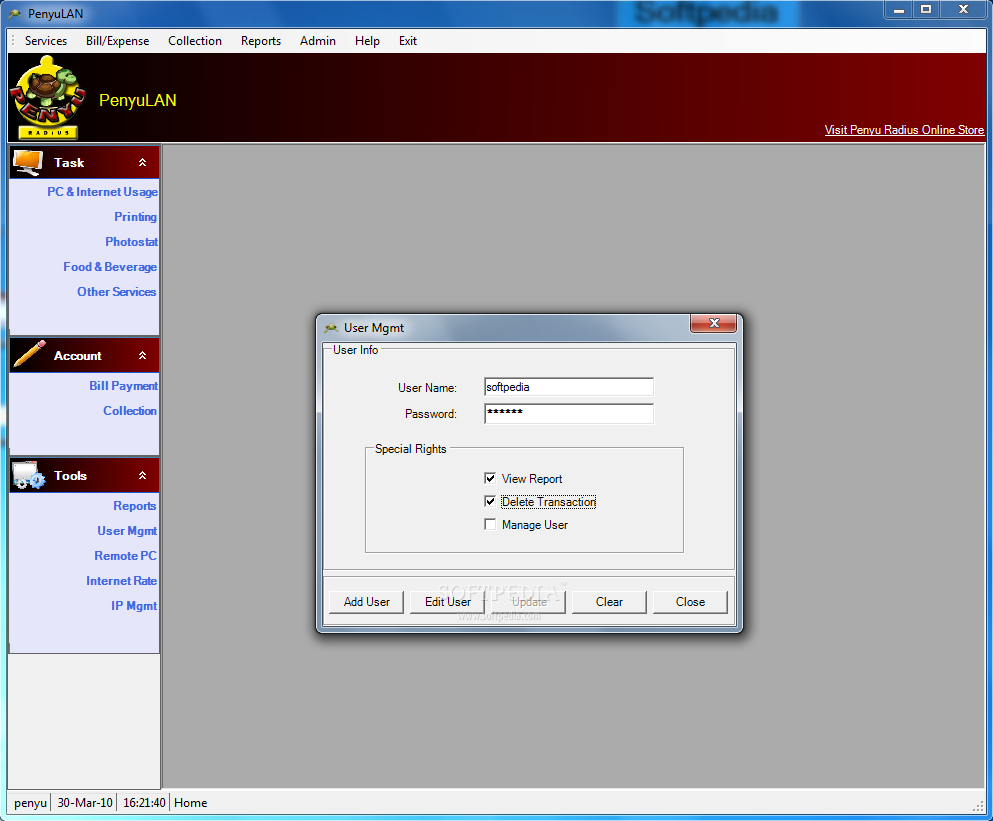
Task: Uncheck the View Report checkbox
Action: point(490,478)
